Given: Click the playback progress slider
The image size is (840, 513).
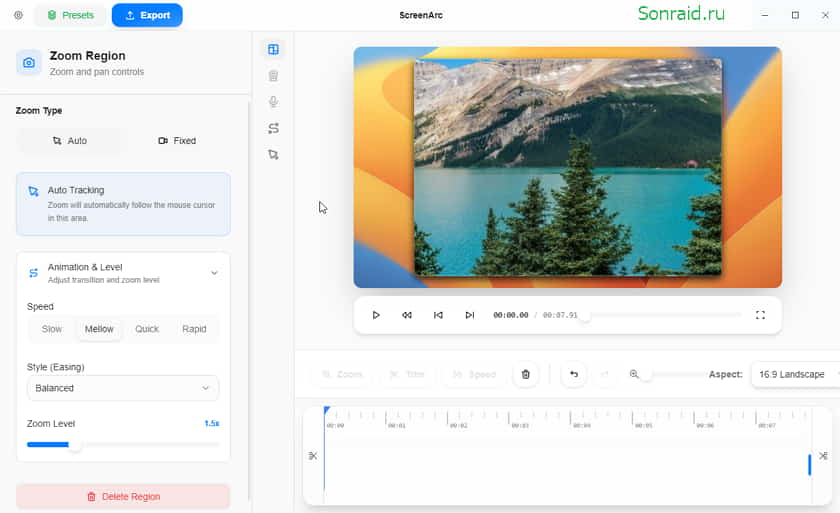Looking at the screenshot, I should (661, 315).
